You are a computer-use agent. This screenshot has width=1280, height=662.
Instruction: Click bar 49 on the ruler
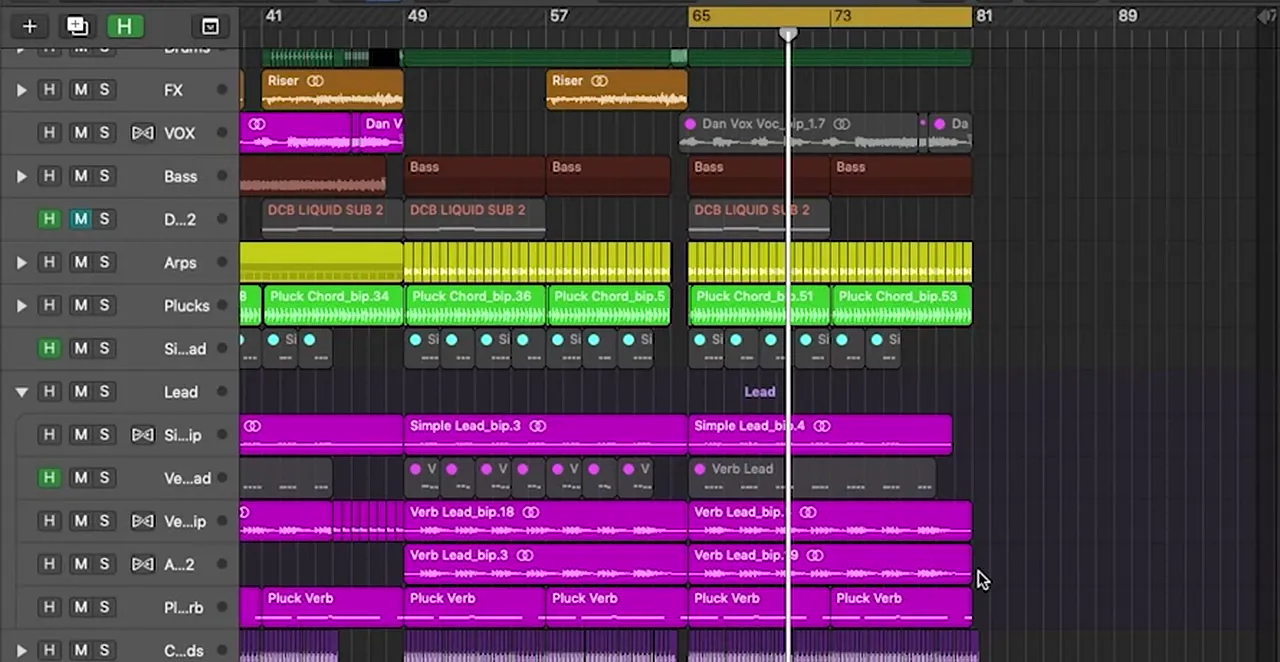click(417, 16)
